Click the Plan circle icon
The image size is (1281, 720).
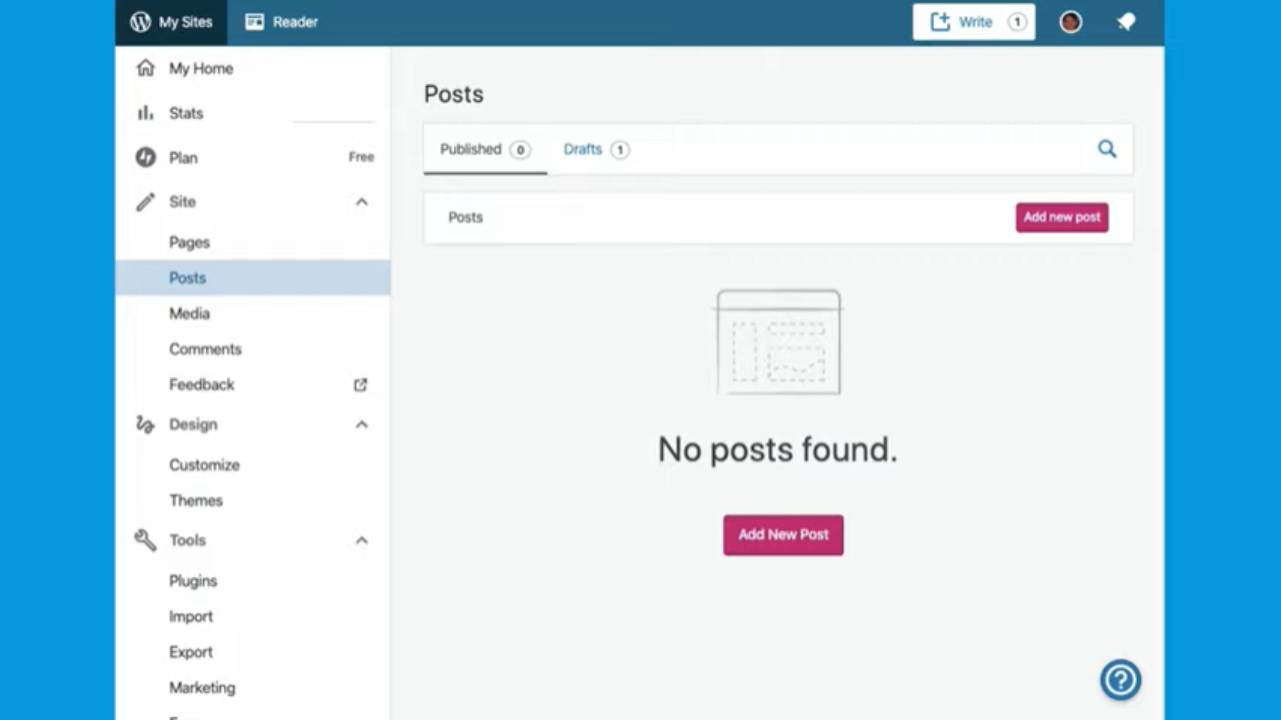[146, 157]
